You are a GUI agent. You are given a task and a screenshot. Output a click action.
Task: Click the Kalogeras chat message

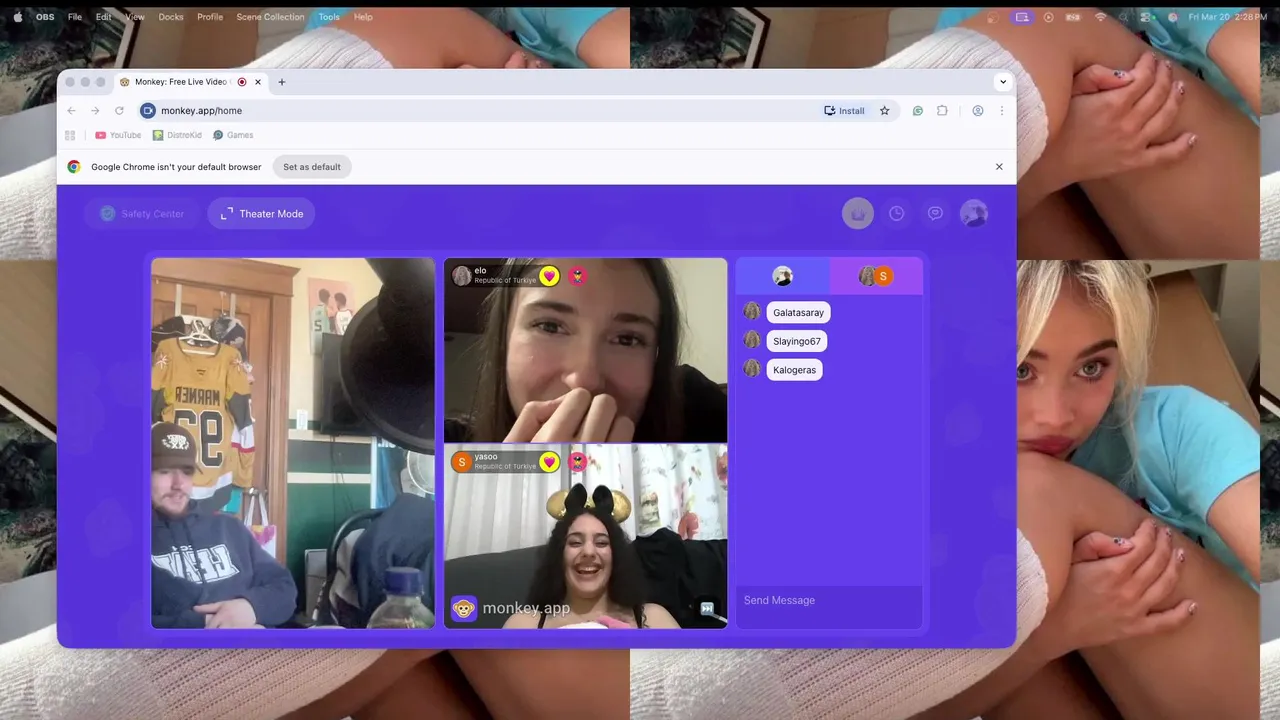[x=794, y=370]
